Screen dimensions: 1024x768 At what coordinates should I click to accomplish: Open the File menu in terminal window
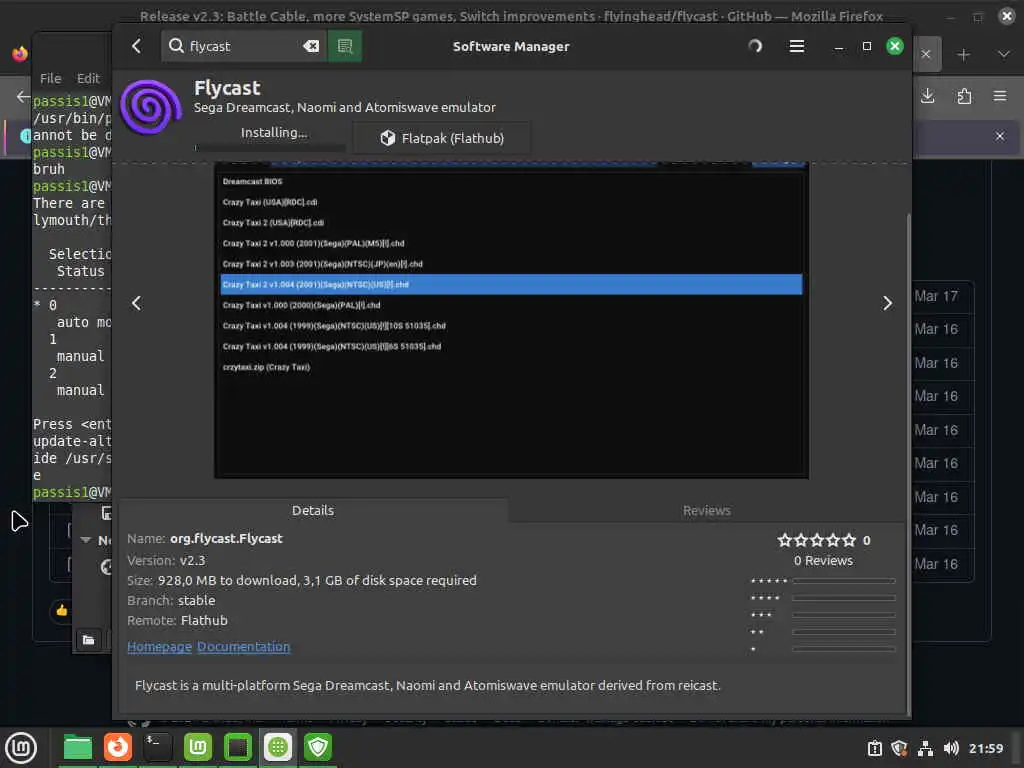[50, 78]
